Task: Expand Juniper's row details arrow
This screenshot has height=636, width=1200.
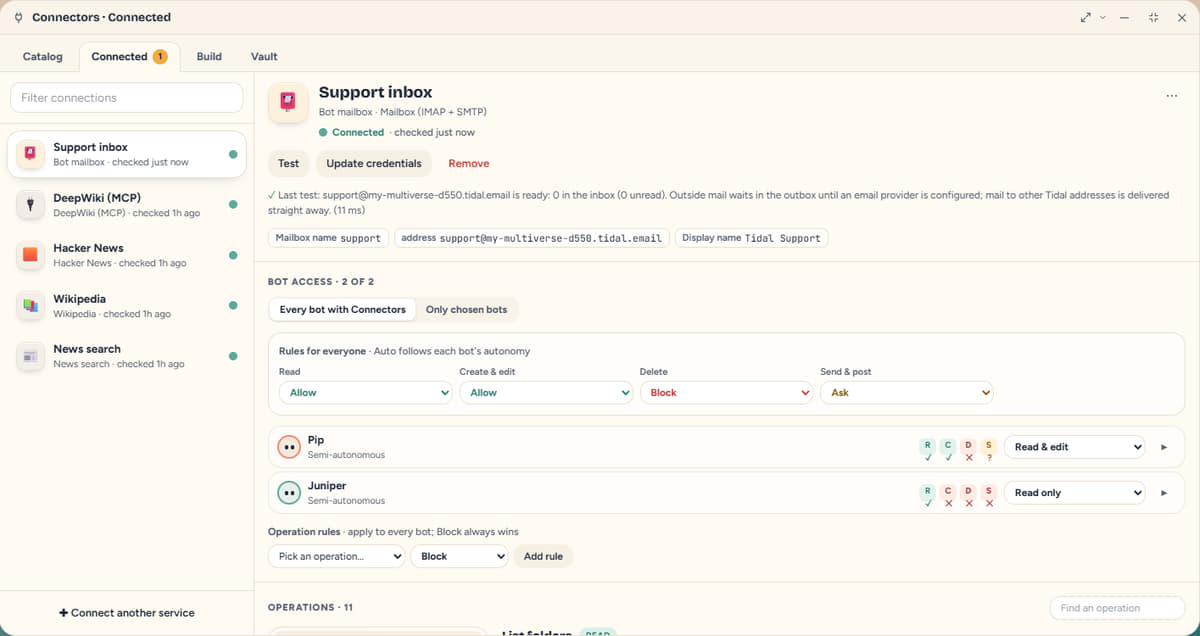Action: pyautogui.click(x=1164, y=493)
